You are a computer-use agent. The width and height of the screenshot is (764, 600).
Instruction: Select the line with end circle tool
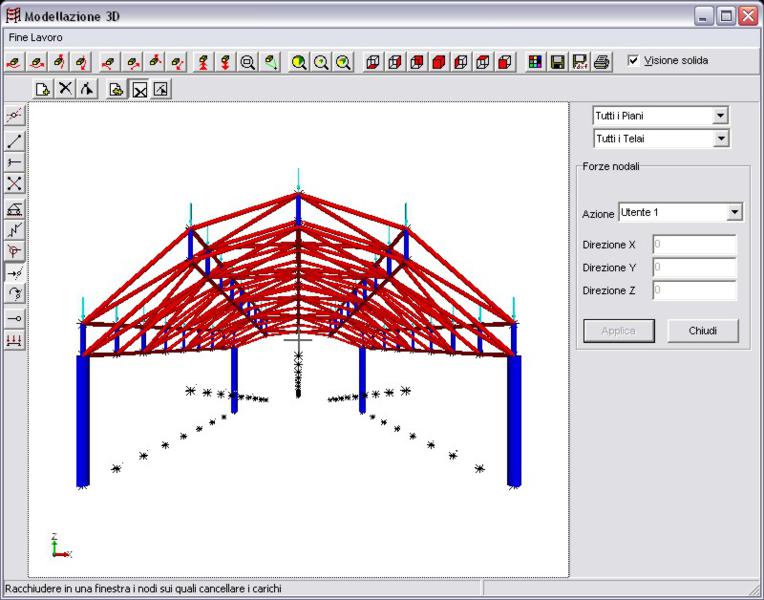(x=15, y=319)
